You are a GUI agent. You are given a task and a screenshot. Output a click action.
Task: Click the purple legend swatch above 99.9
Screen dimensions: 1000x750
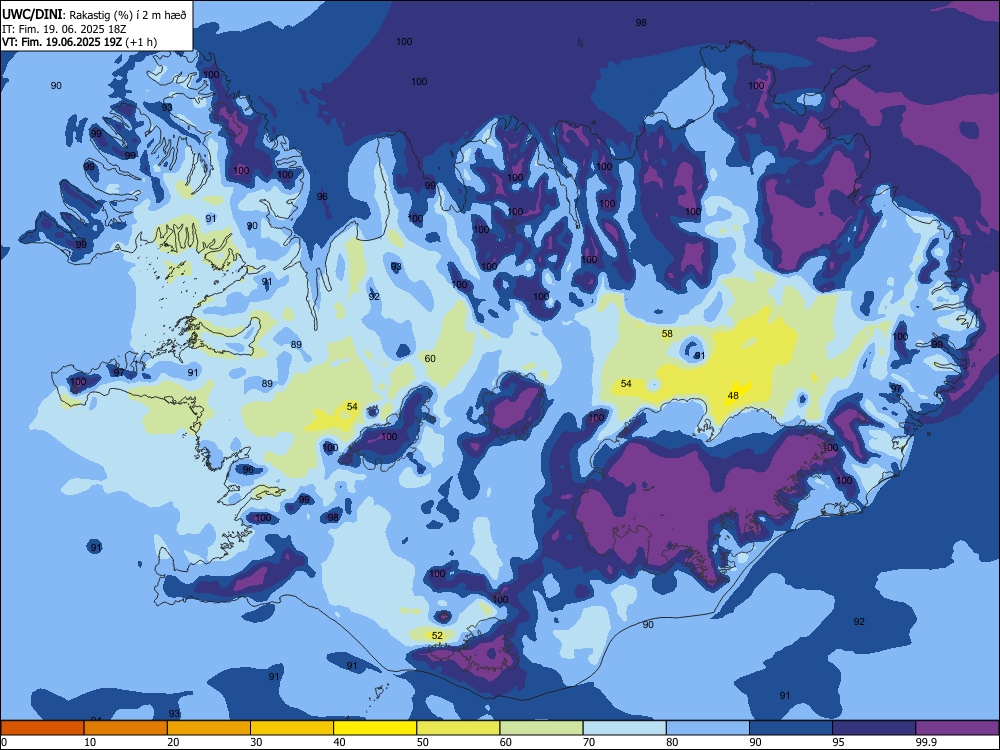tap(957, 728)
